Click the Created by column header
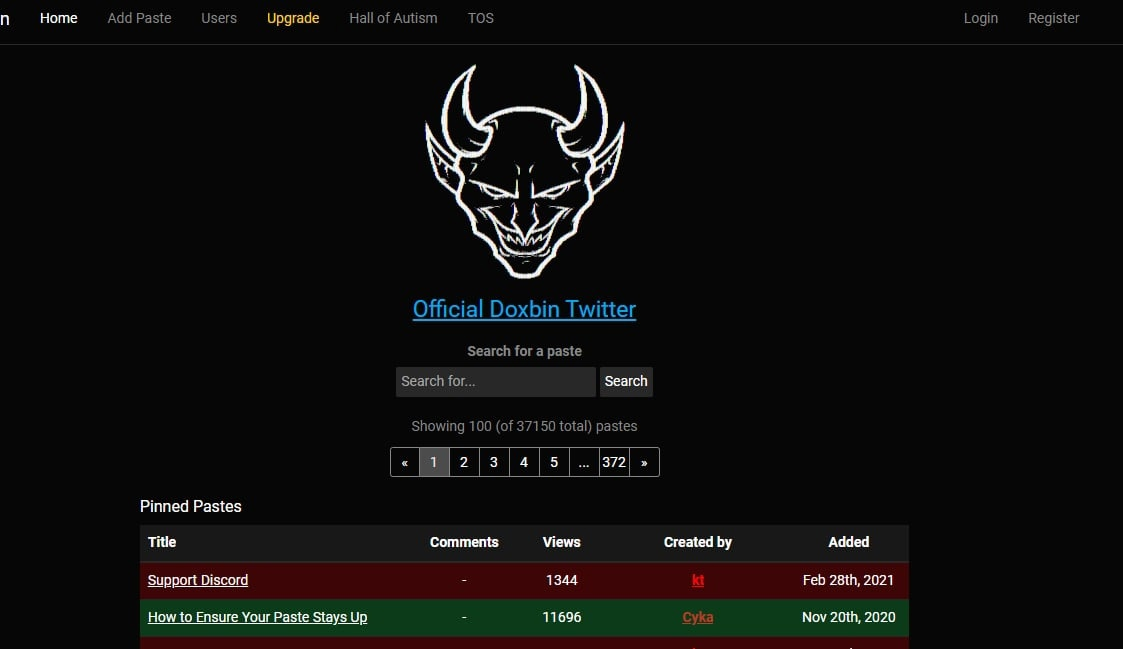This screenshot has height=649, width=1123. pyautogui.click(x=698, y=542)
